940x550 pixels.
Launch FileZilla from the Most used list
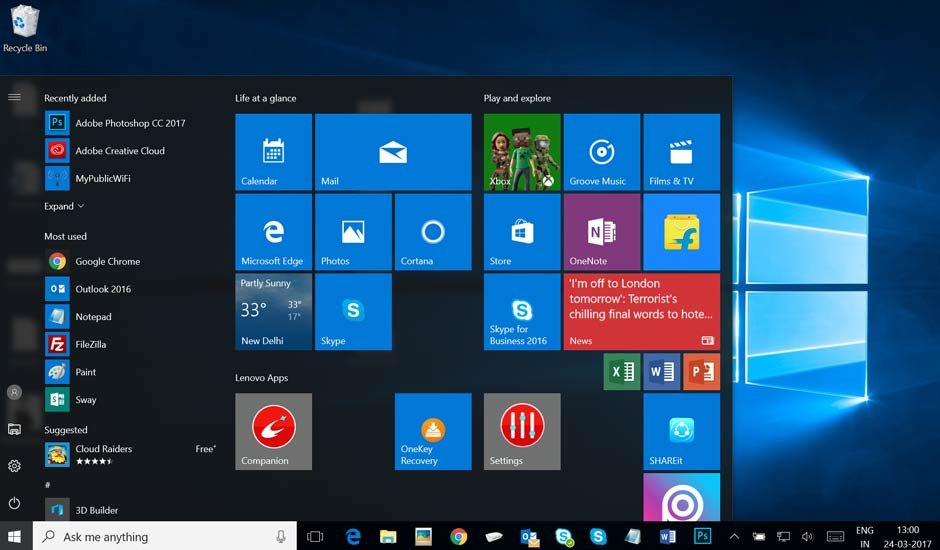pos(129,344)
